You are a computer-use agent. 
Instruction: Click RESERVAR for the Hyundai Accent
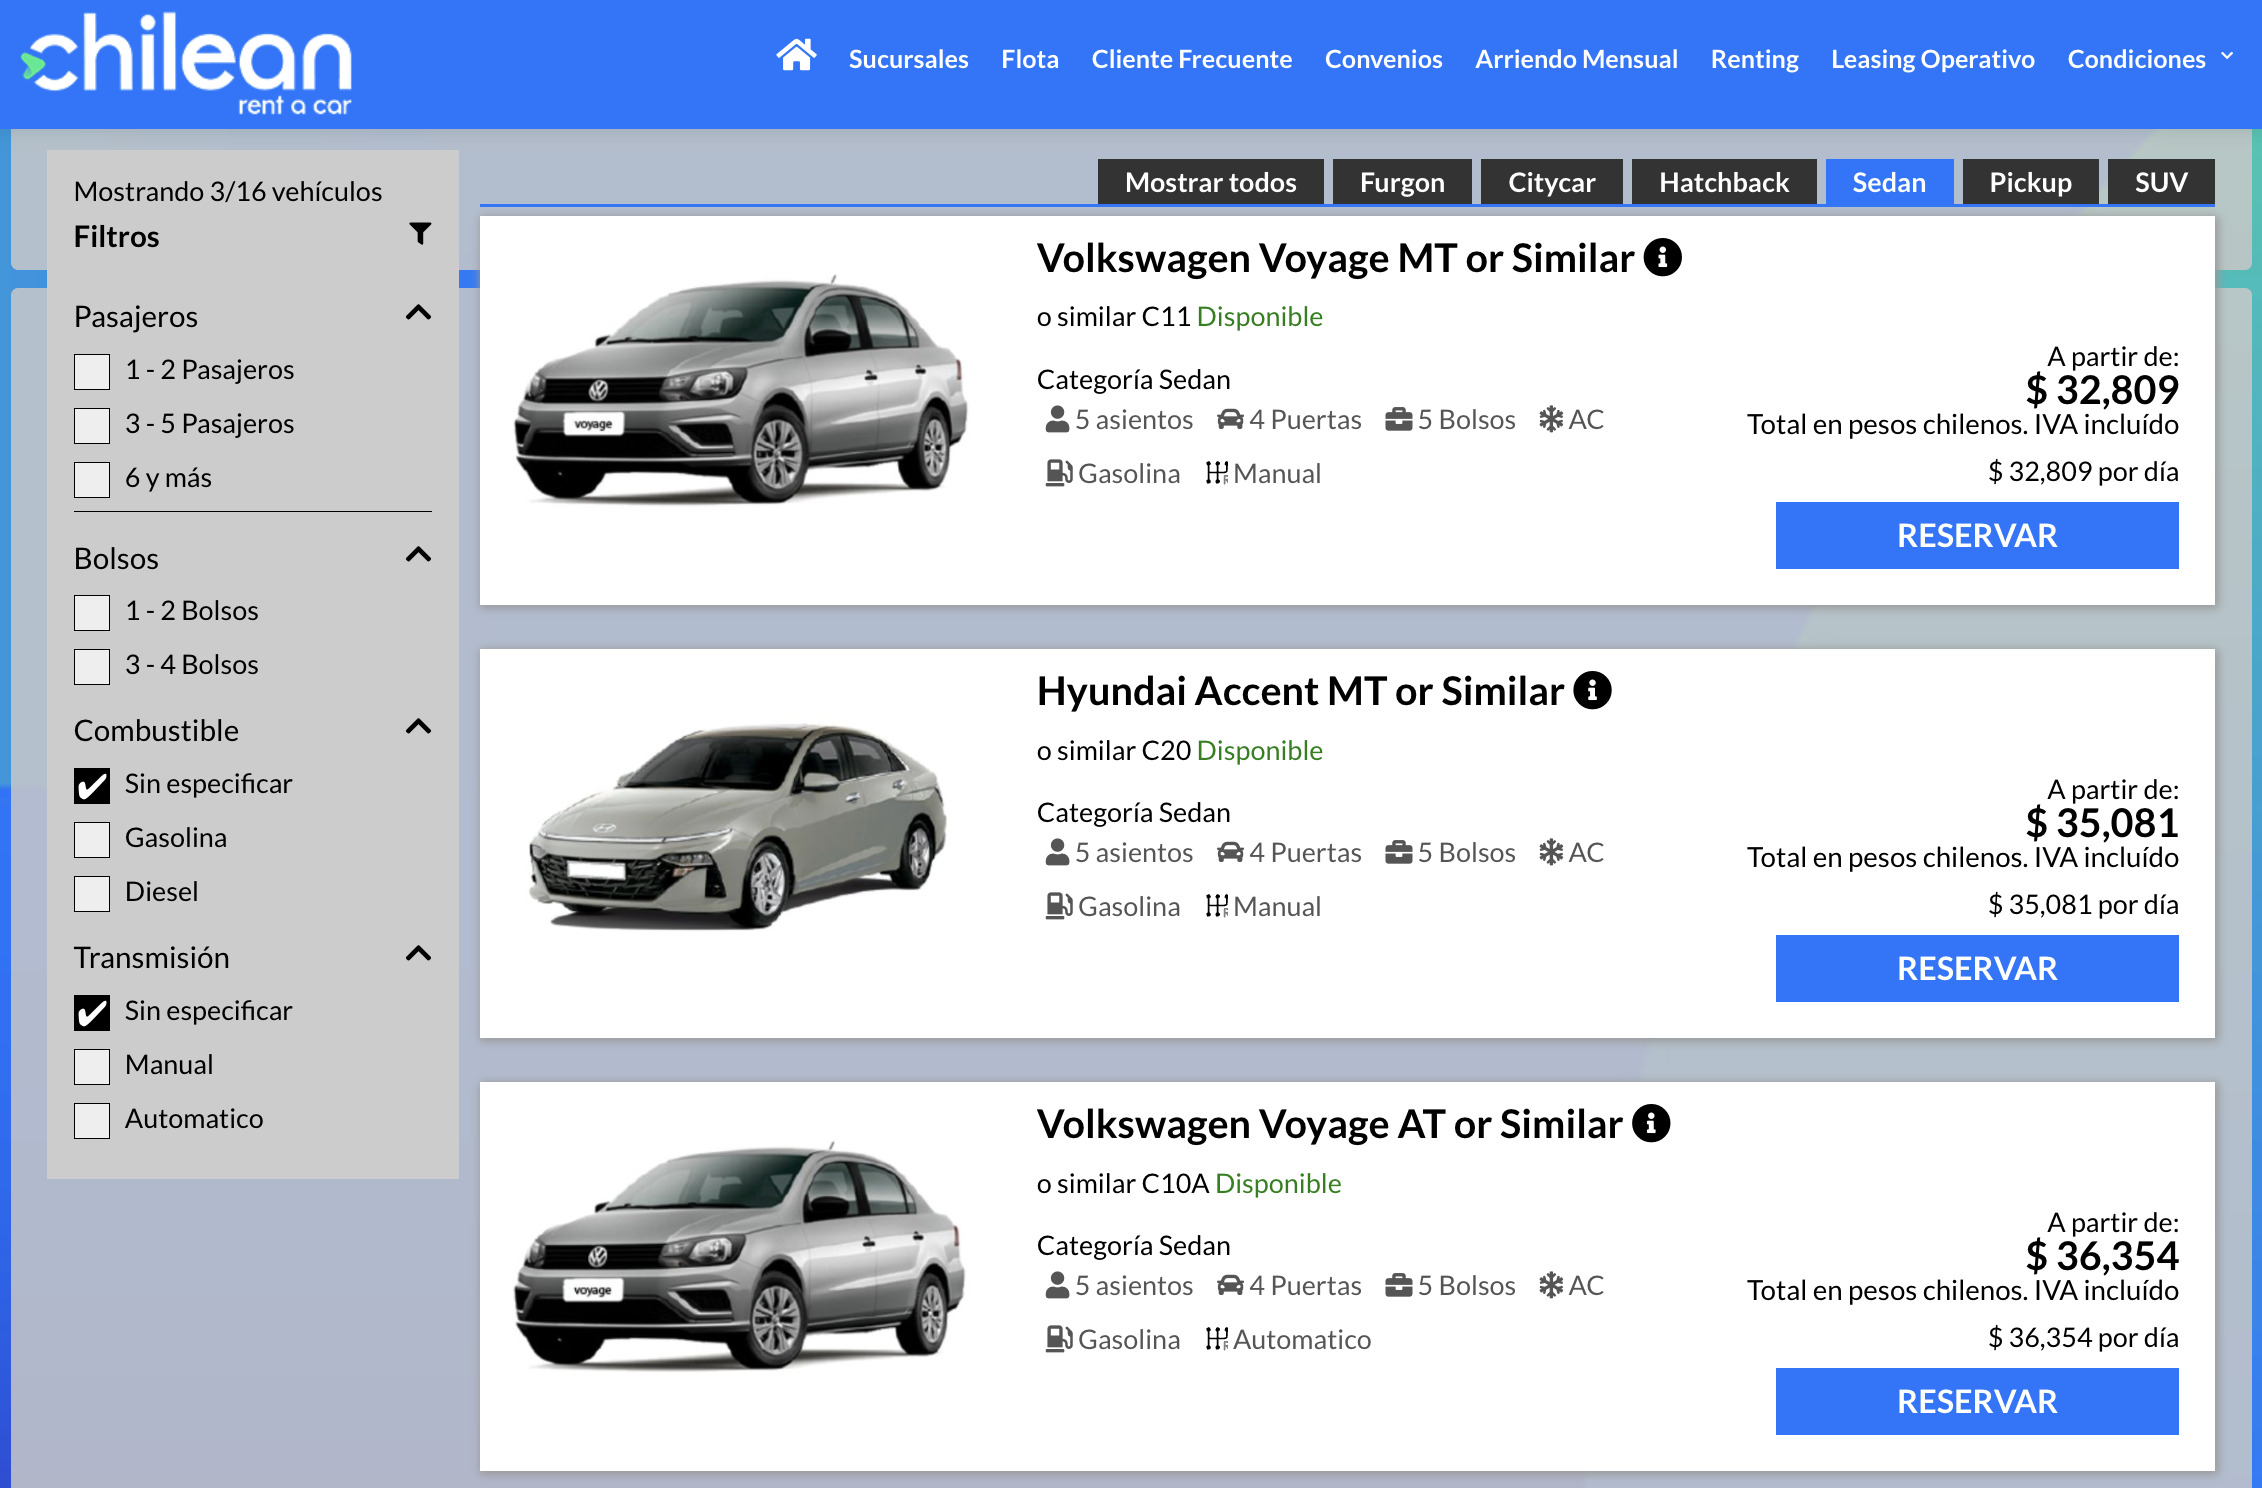tap(1976, 968)
